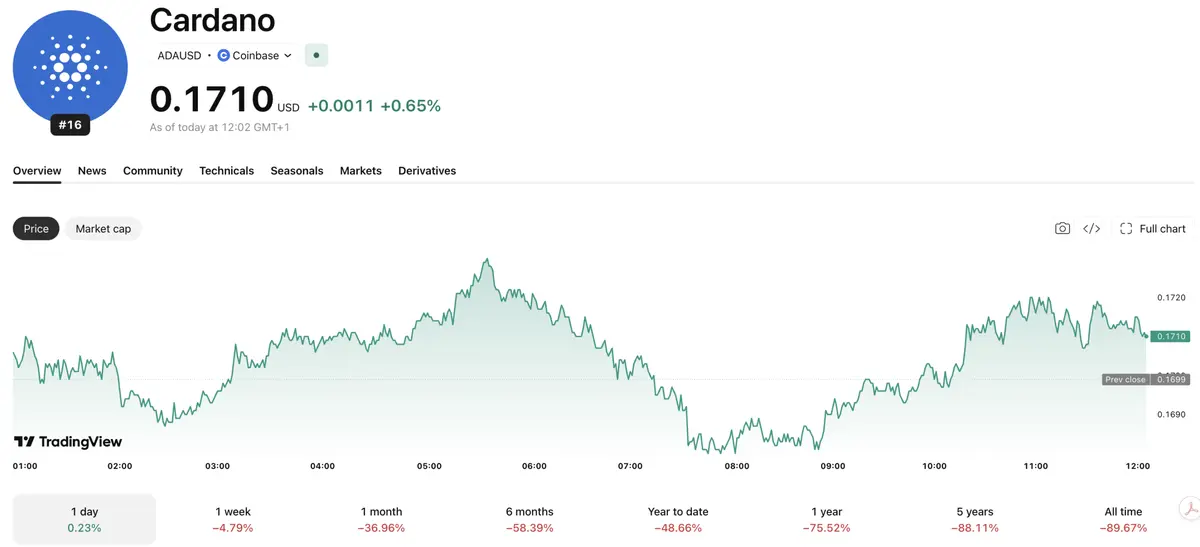1200x547 pixels.
Task: Switch to the Derivatives tab
Action: (x=427, y=171)
